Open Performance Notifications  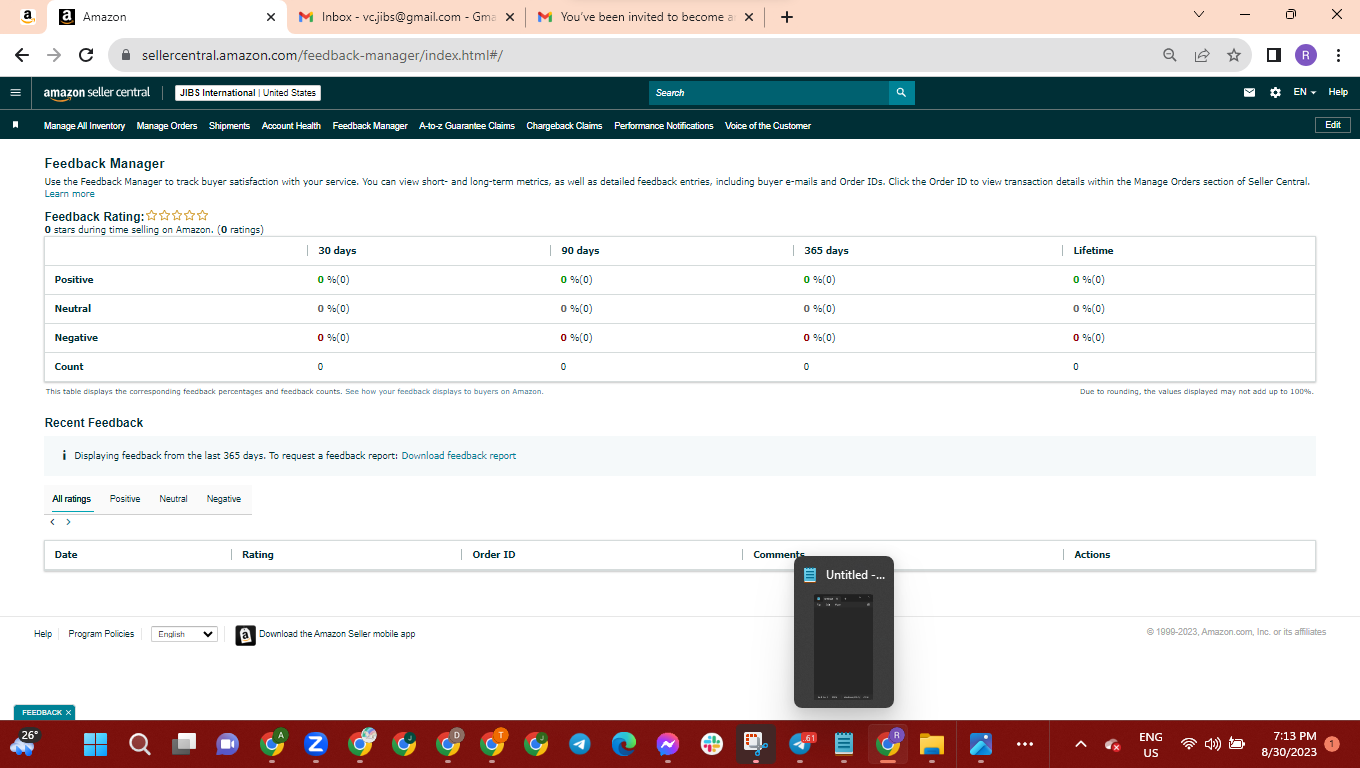664,126
